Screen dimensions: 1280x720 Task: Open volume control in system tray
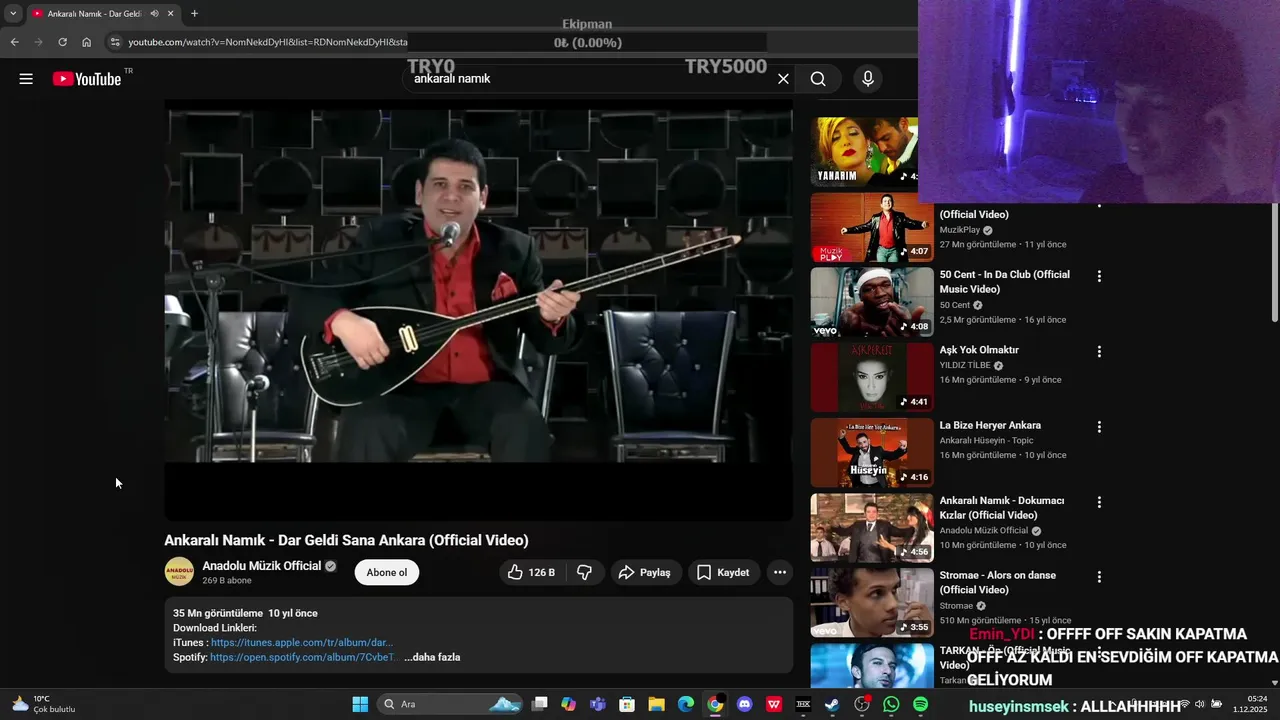click(x=1199, y=704)
